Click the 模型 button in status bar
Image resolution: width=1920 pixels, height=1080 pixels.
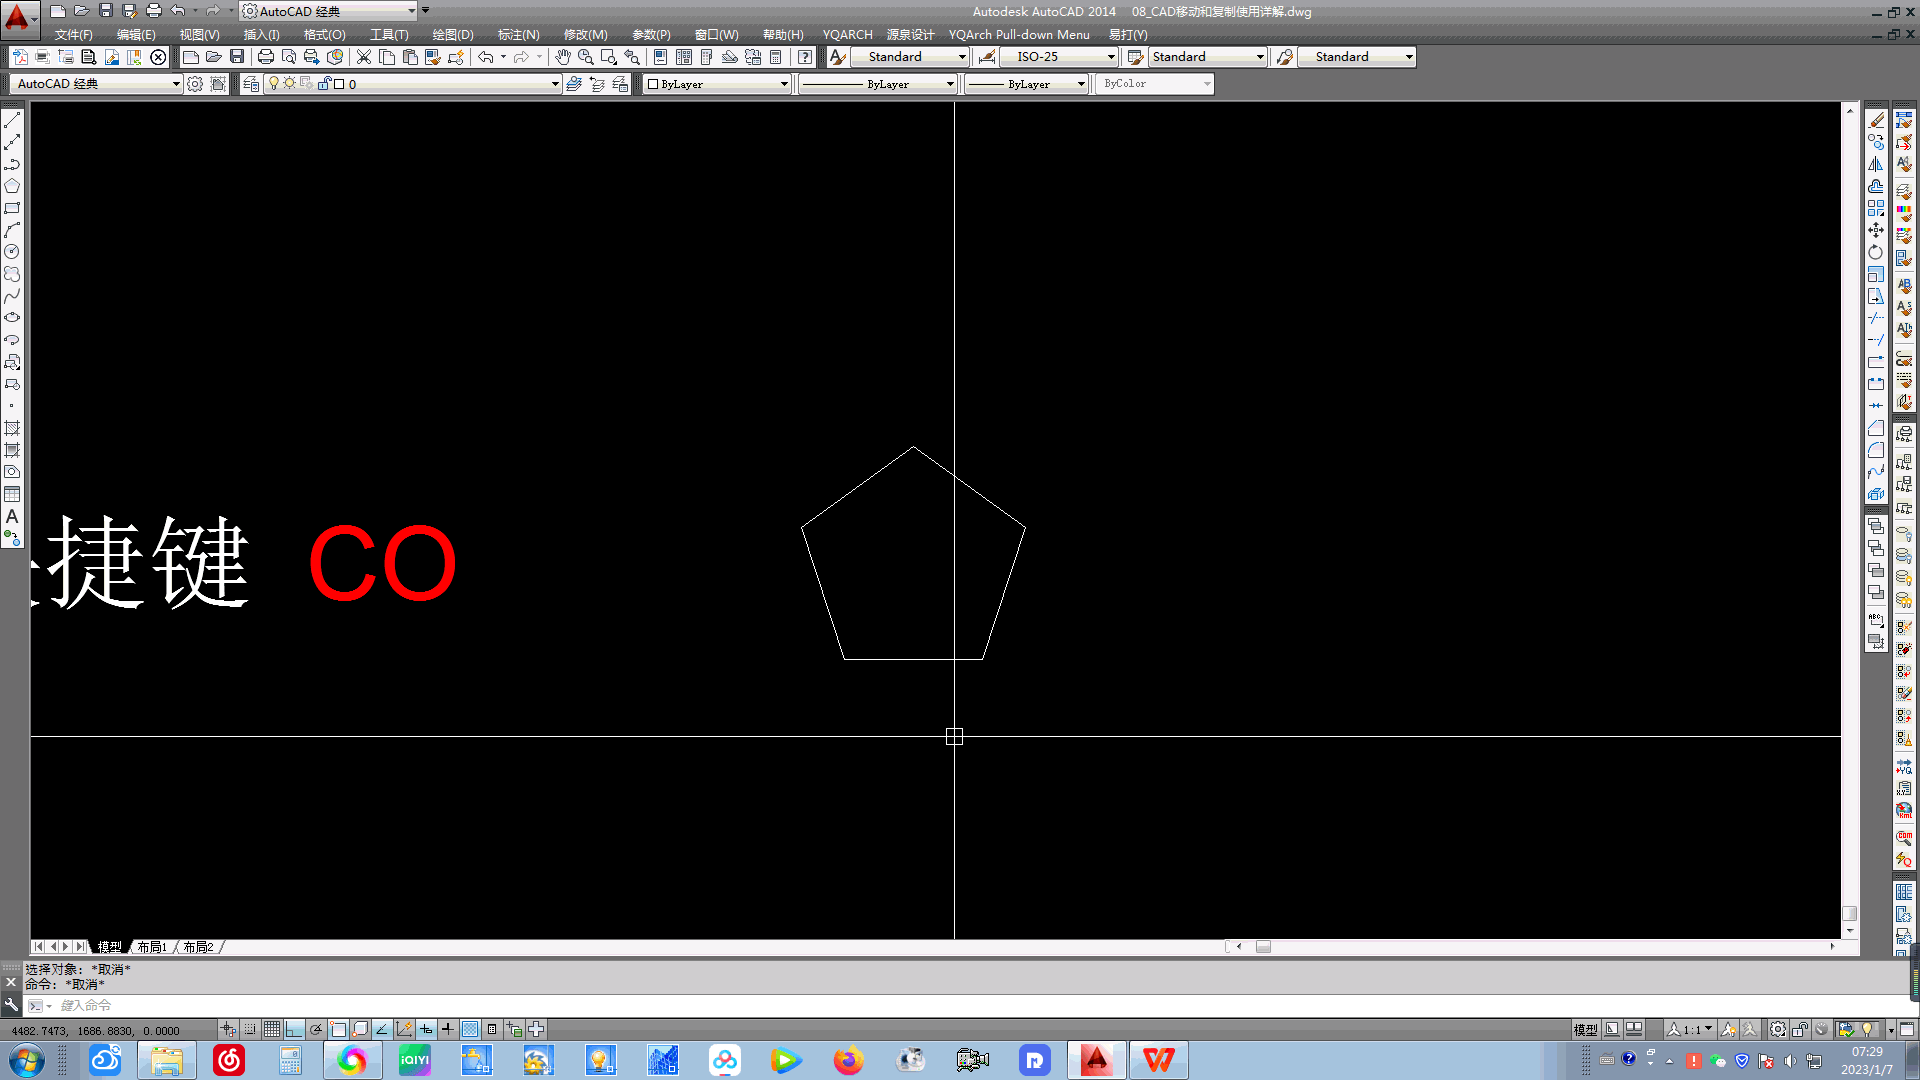pyautogui.click(x=1586, y=1029)
